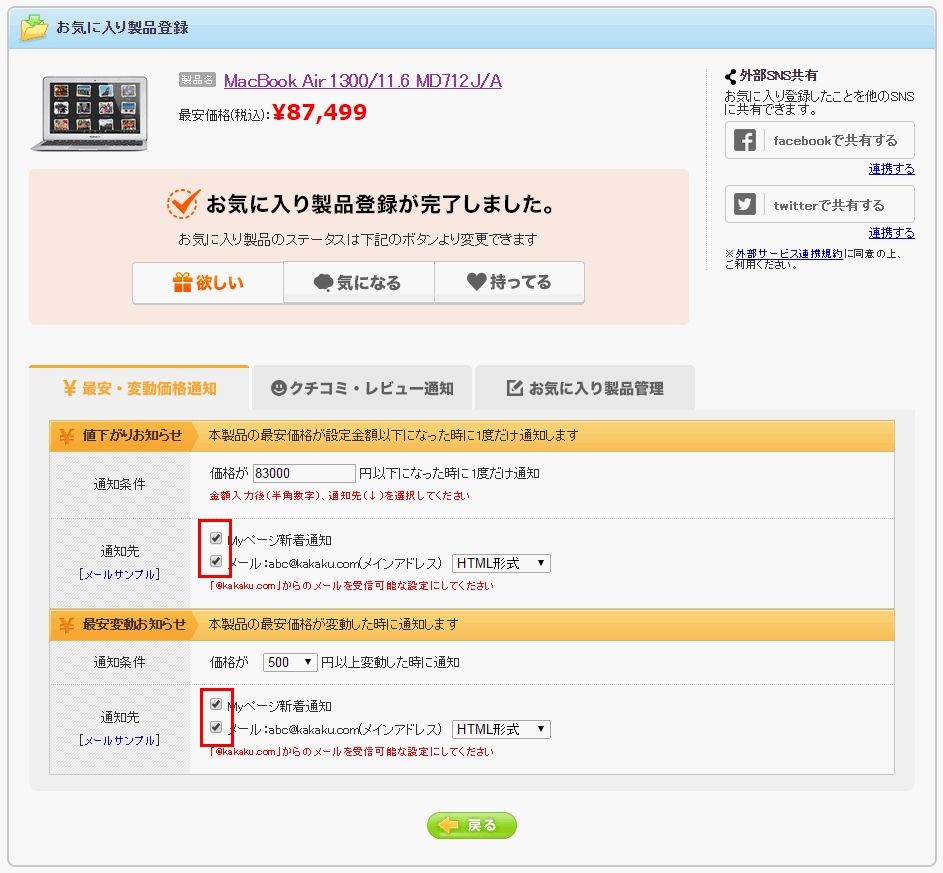Click the MacBook Air product thumbnail
This screenshot has height=873, width=943.
90,113
